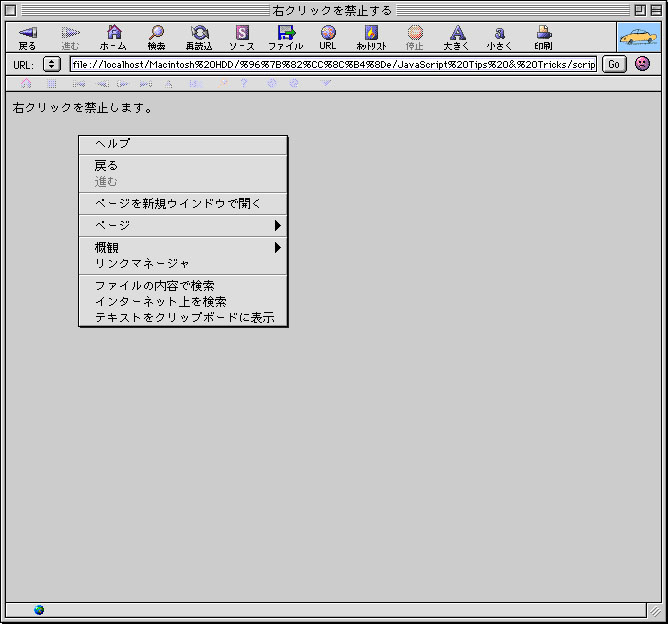Open the URL history popup stepper
This screenshot has width=668, height=624.
point(52,64)
